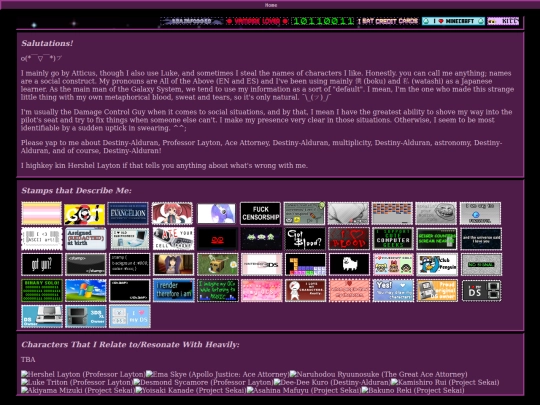The image size is (540, 405).
Task: Click the trollface stamp
Action: [x=436, y=214]
